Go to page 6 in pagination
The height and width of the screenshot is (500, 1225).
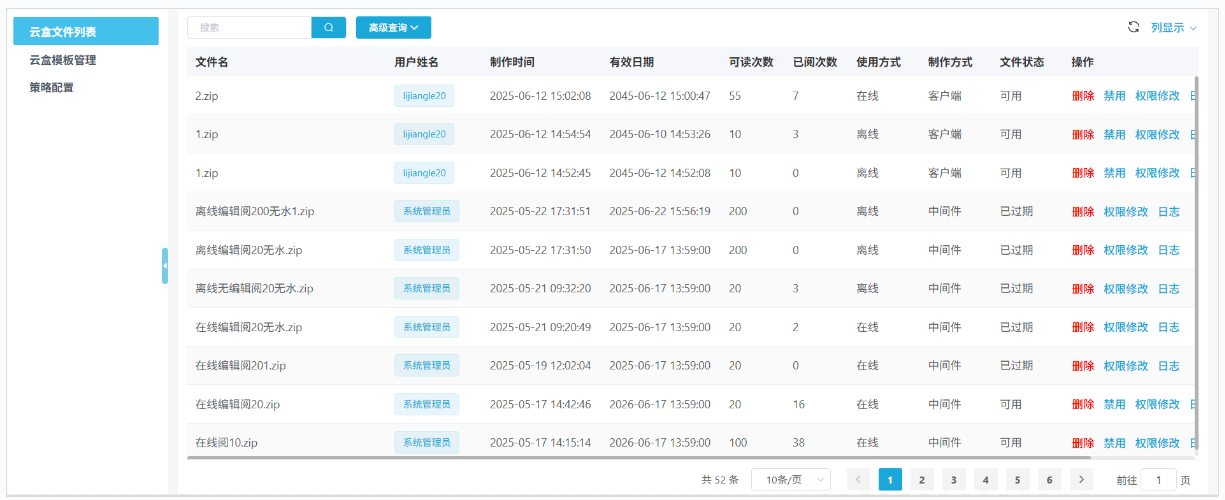click(1049, 480)
